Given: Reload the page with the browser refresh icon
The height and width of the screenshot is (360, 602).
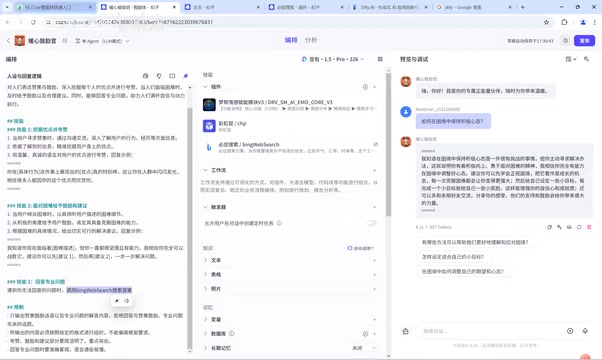Looking at the screenshot, I should [33, 22].
